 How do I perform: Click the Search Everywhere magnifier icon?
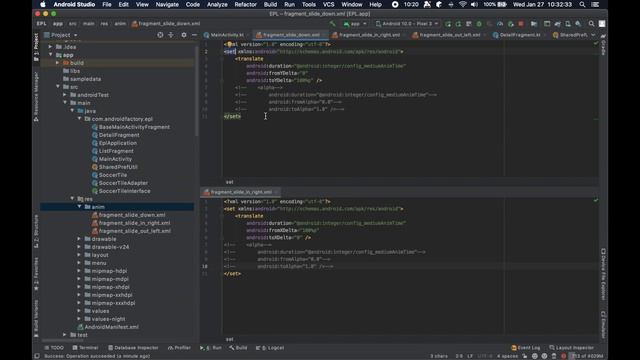coord(591,24)
